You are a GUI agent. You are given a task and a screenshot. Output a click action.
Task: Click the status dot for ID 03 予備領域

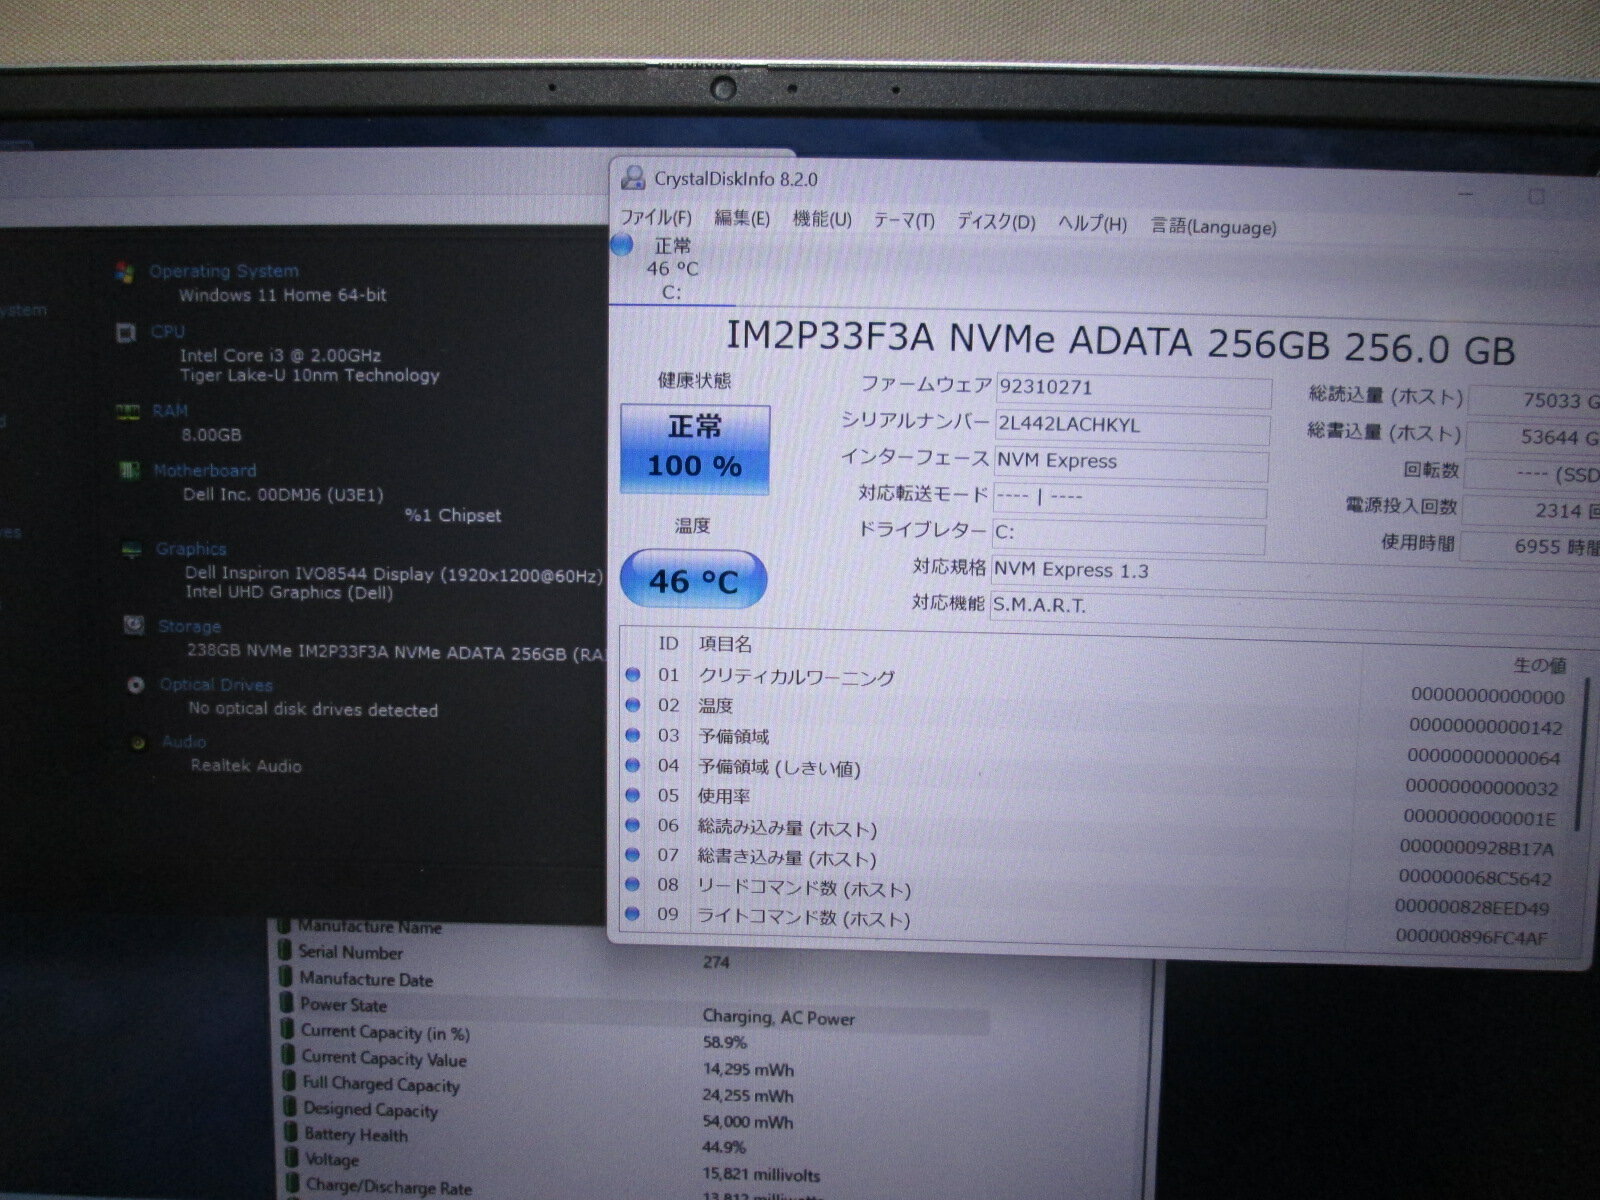(x=632, y=735)
